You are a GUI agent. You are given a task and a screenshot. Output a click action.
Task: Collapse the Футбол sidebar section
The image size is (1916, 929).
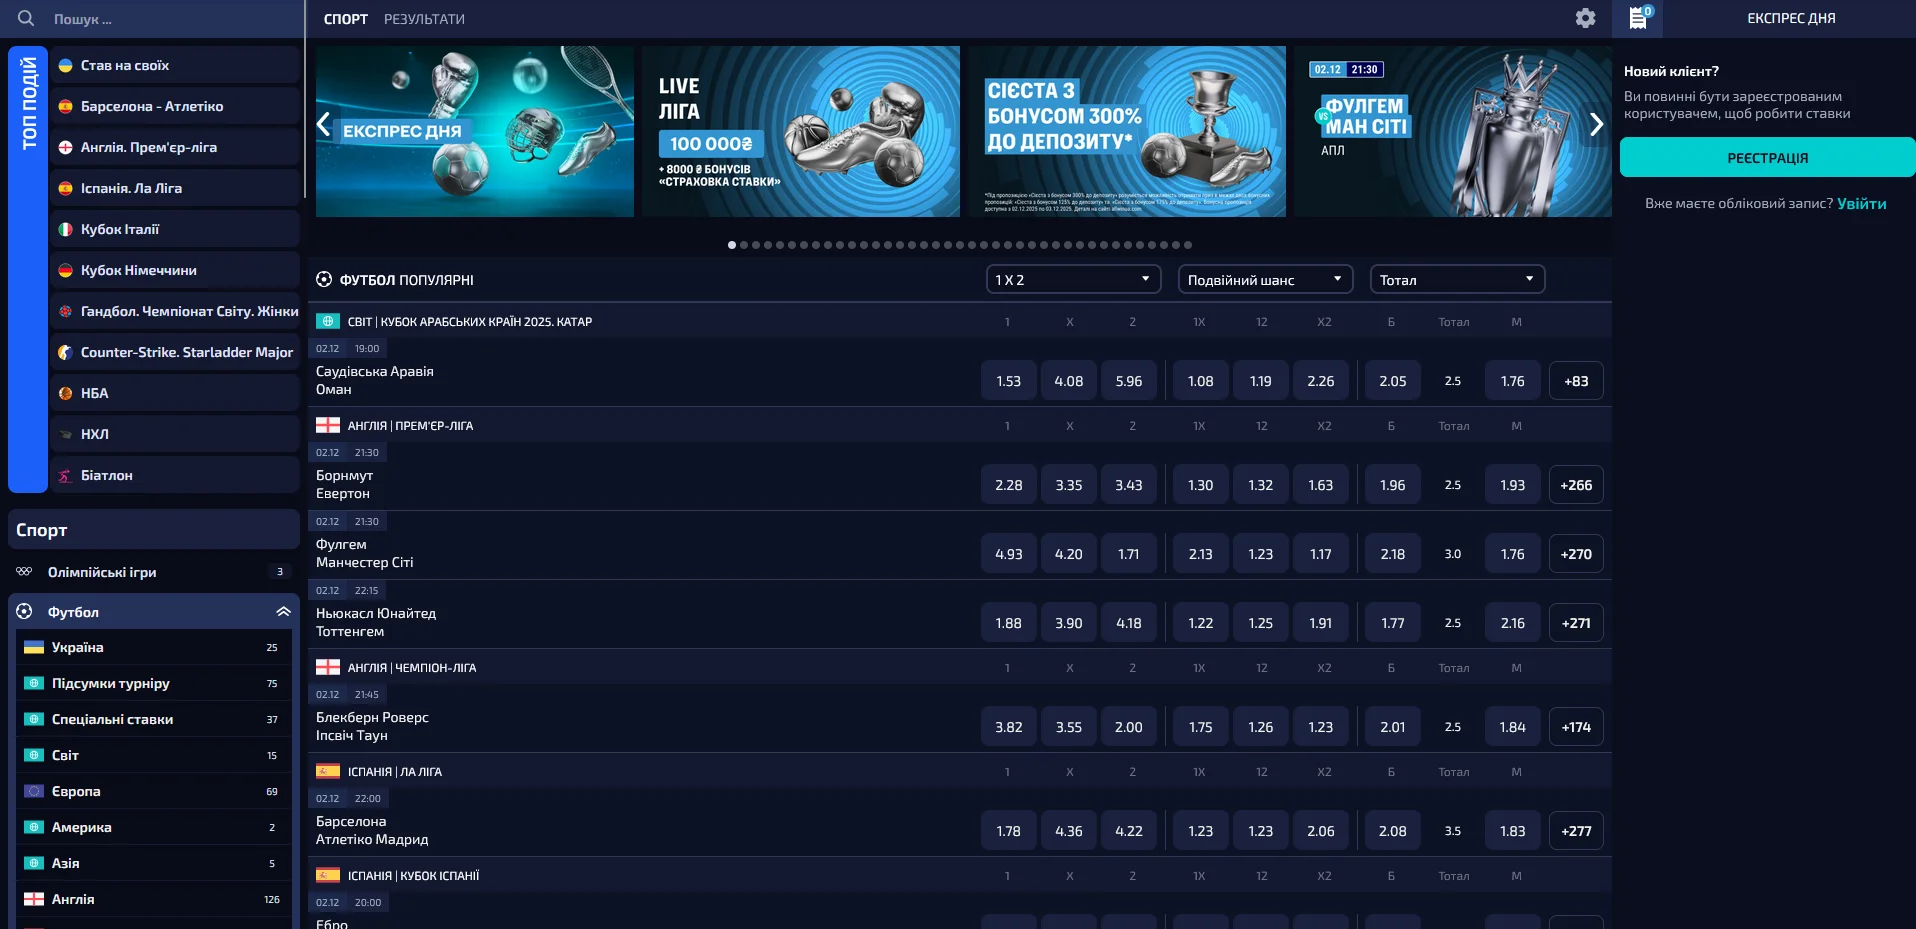[283, 612]
